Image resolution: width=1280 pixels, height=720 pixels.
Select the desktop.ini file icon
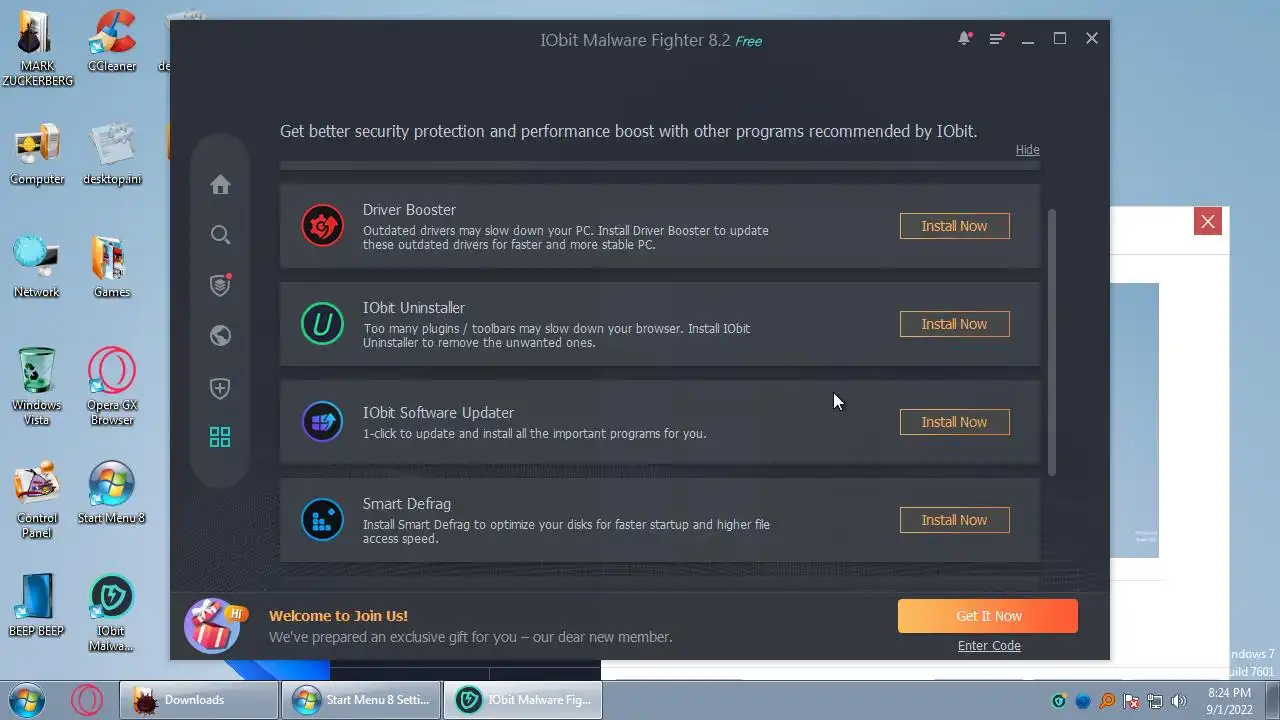[112, 154]
